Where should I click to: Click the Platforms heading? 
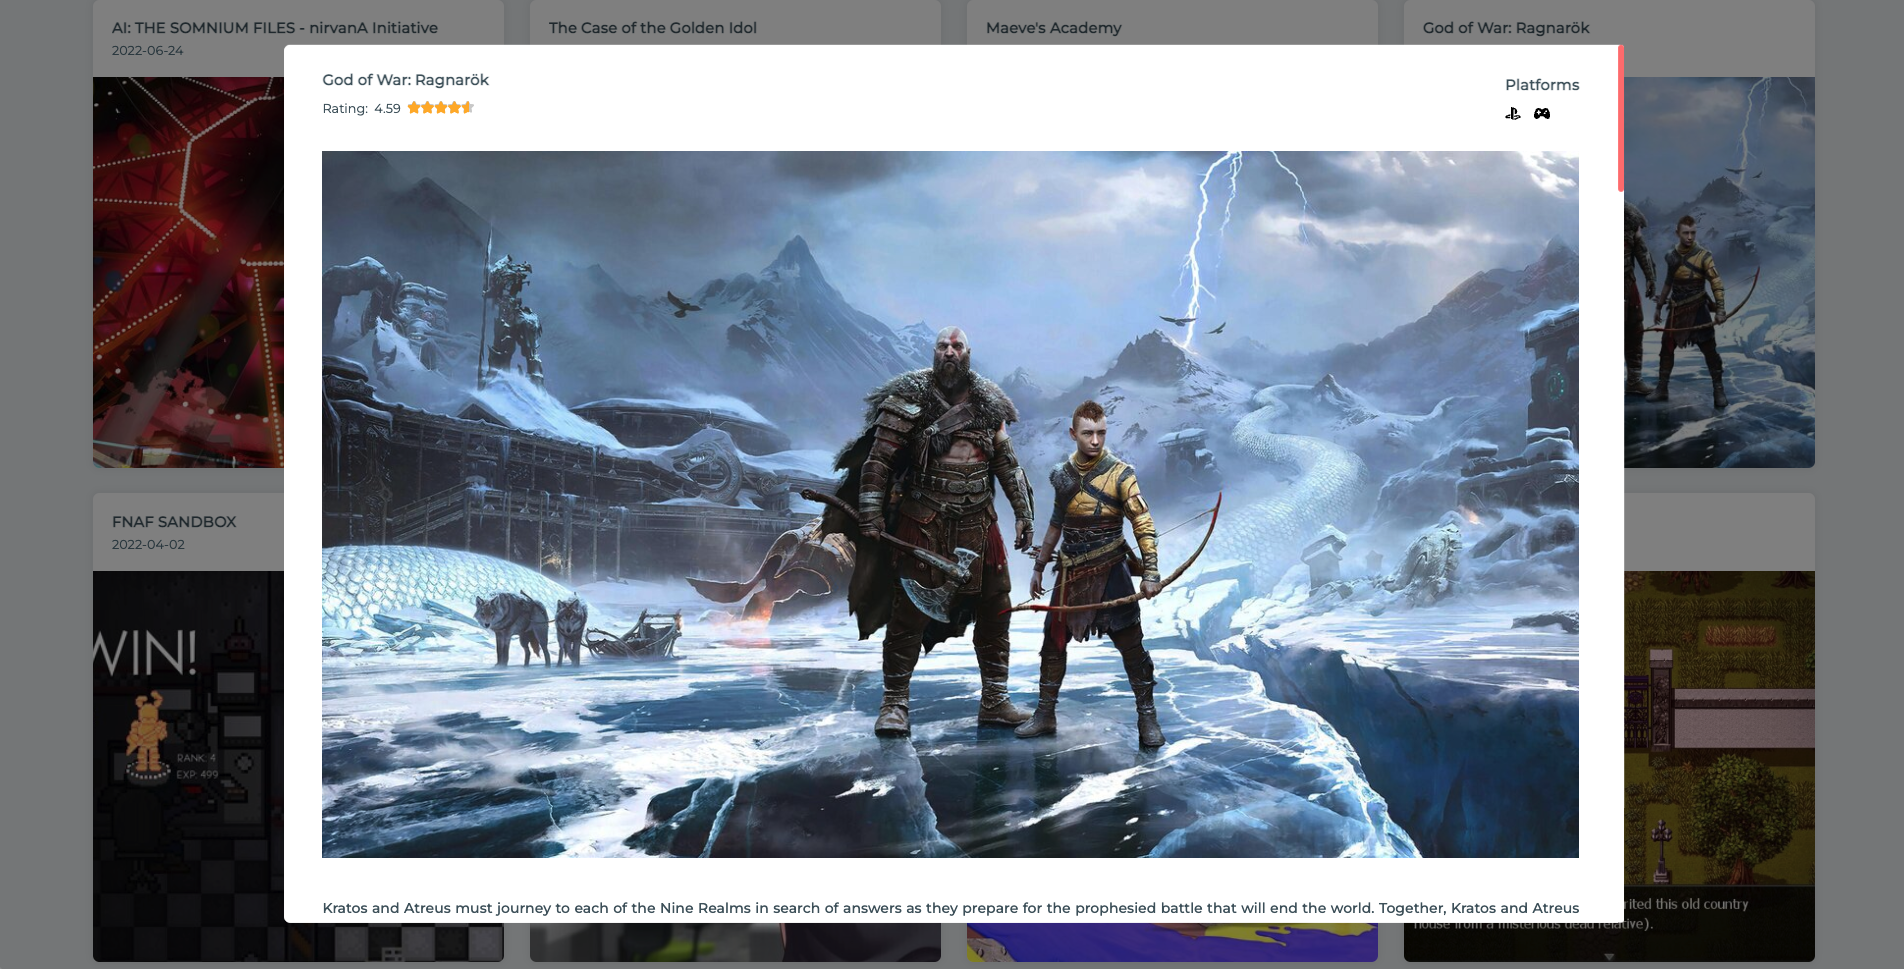coord(1542,85)
